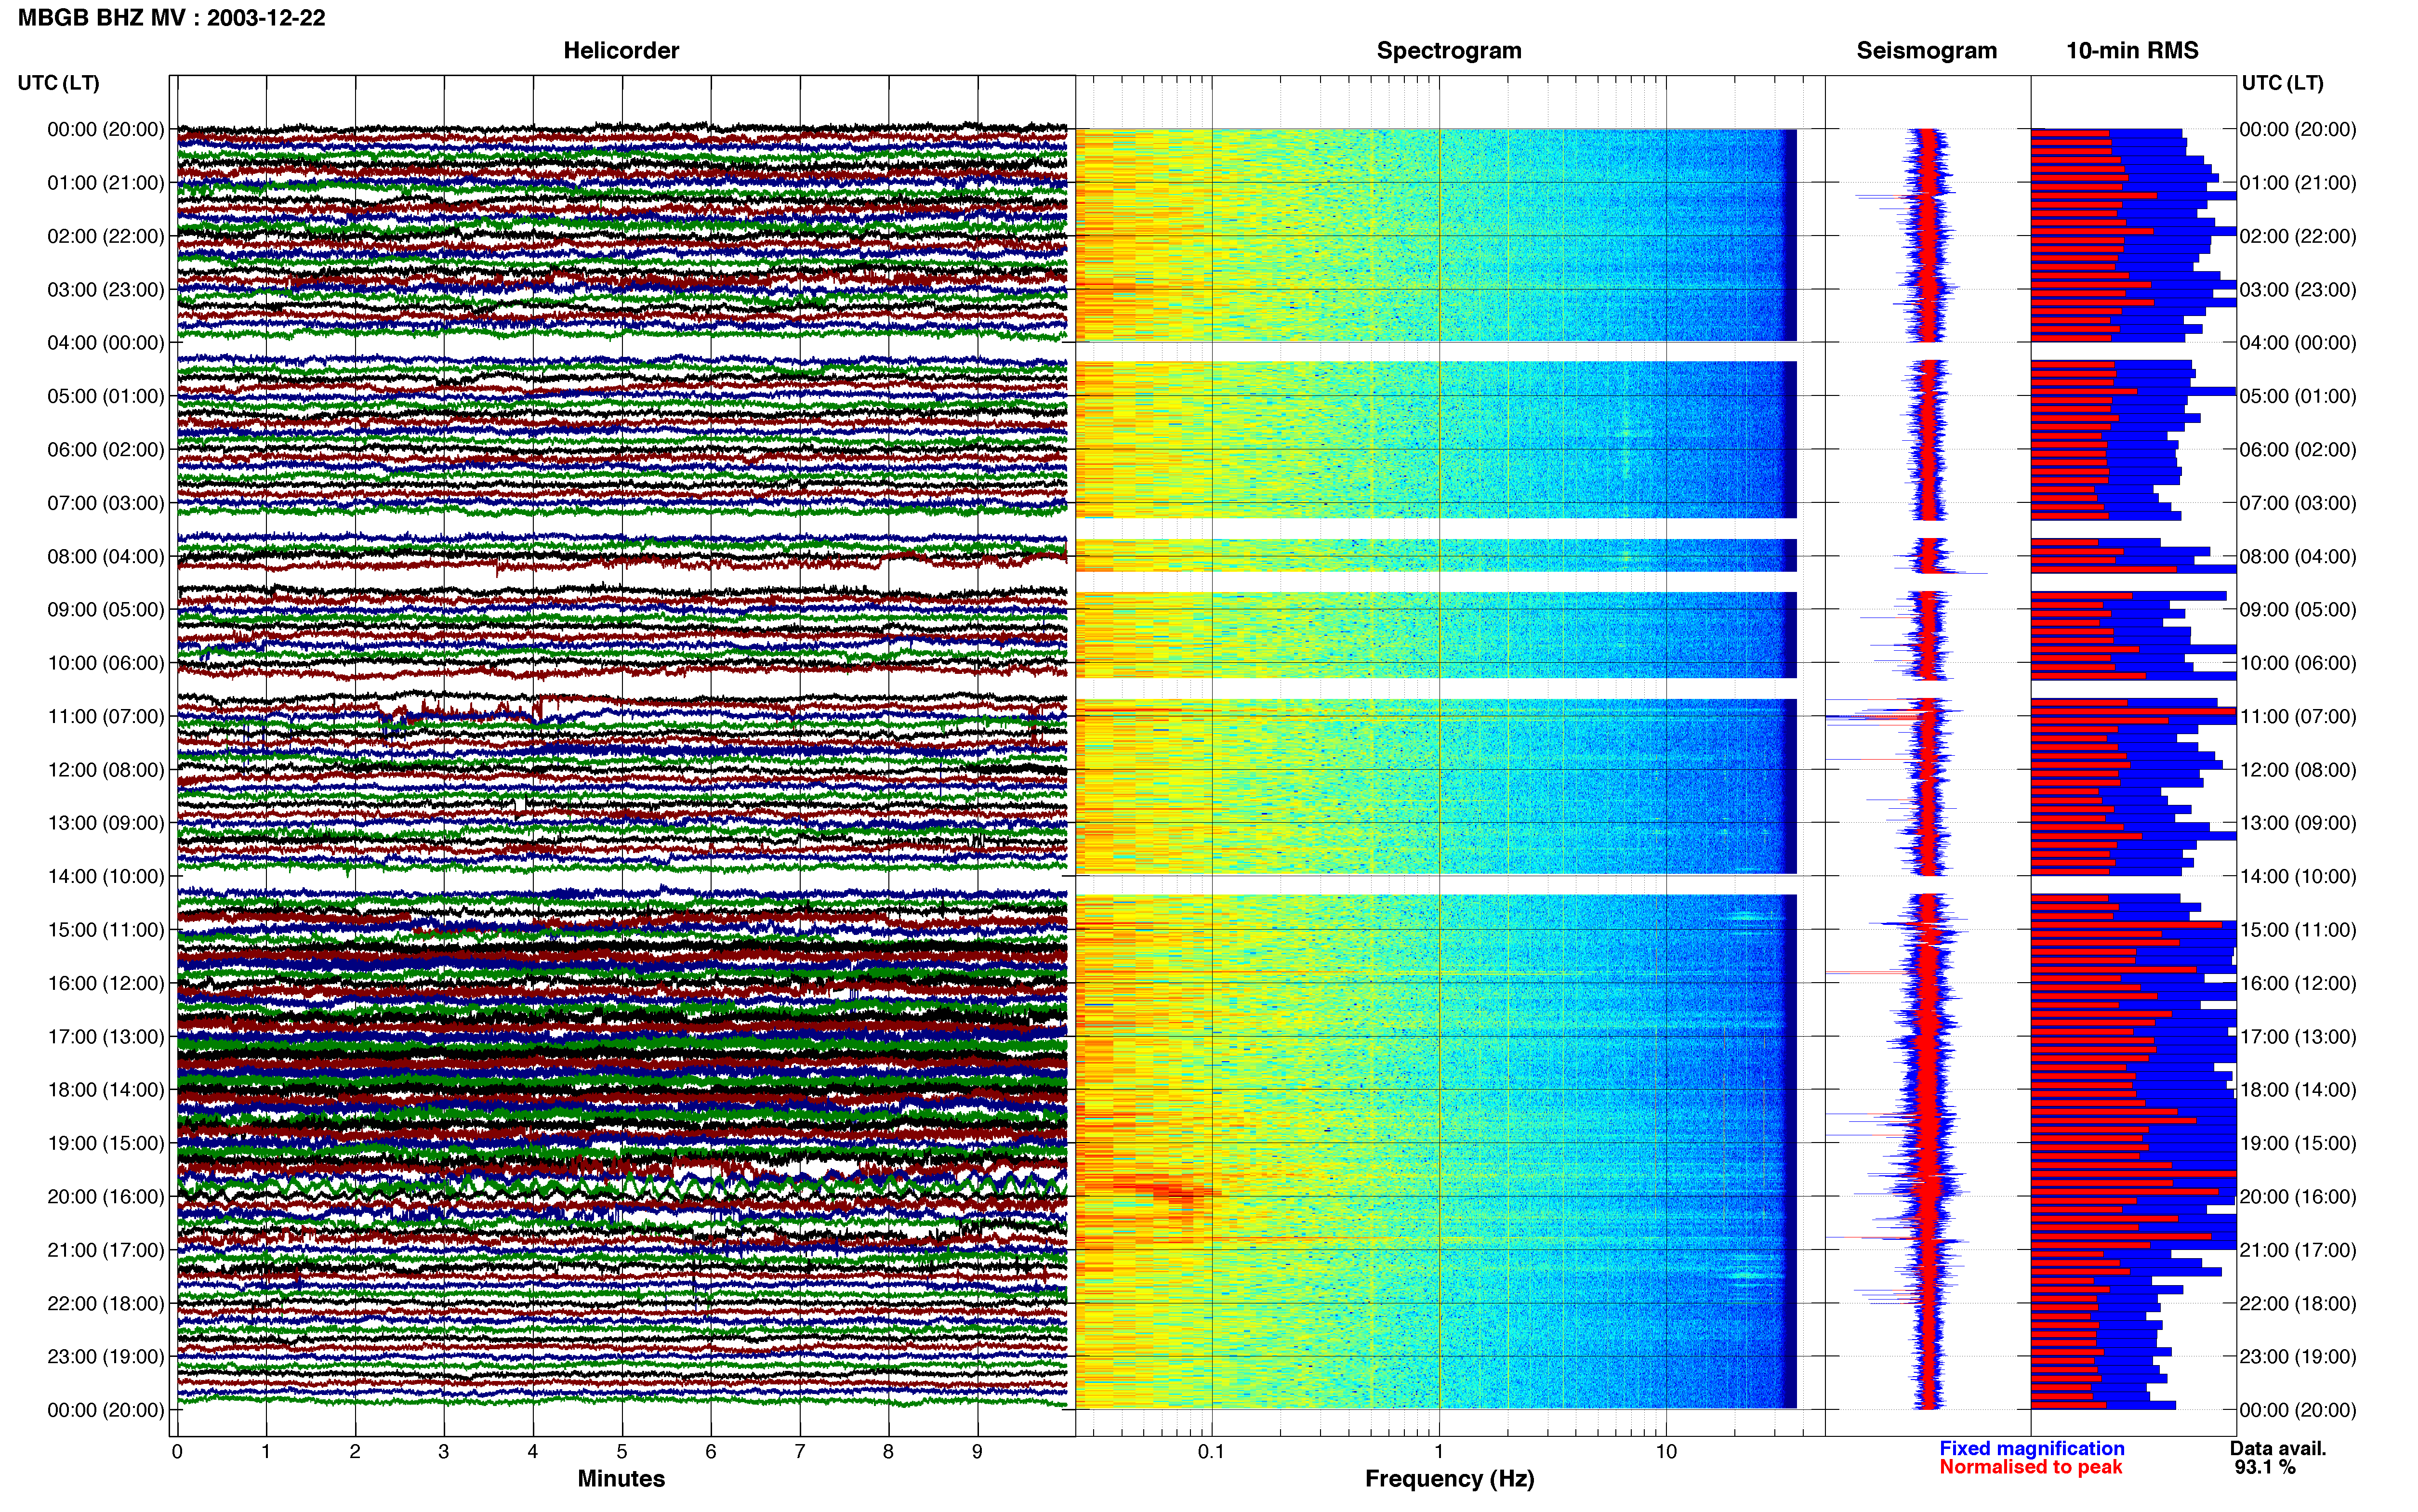Screen dimensions: 2418x1512
Task: Click the left 20:00 (16:00) time label
Action: point(106,1197)
